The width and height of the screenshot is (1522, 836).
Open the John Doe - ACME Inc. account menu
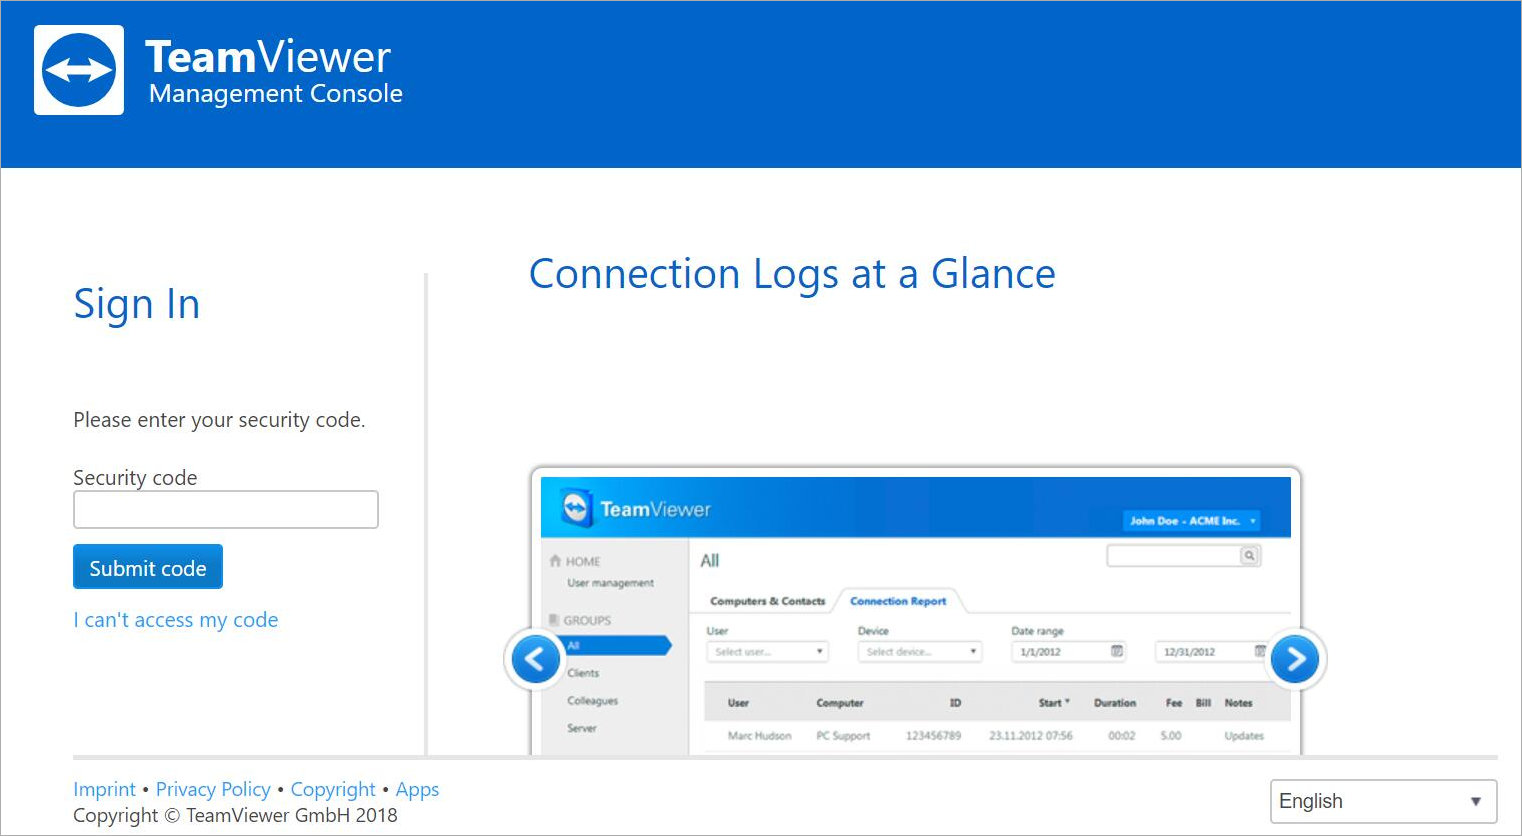pos(1193,520)
